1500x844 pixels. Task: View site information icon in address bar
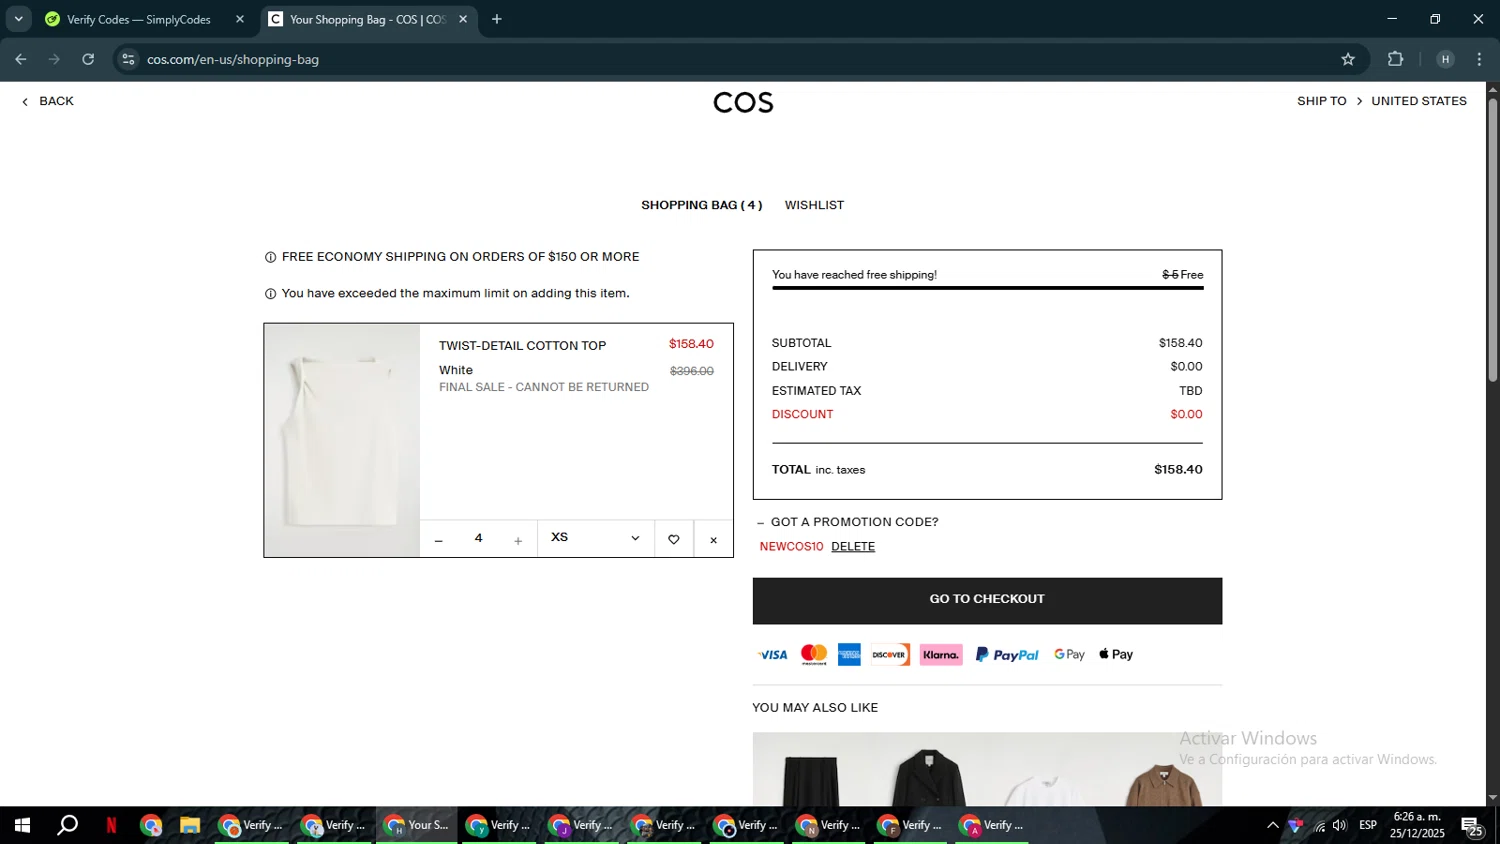point(128,59)
